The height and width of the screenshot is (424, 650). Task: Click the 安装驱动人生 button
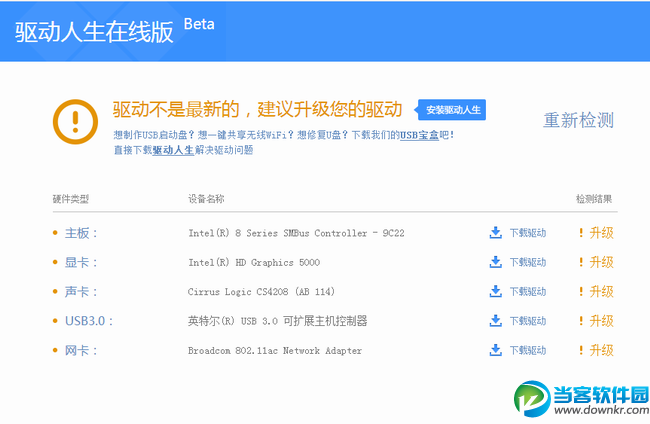tap(452, 110)
